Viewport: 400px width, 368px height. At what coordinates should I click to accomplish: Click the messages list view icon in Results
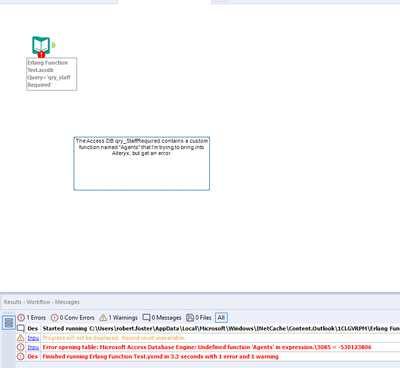coord(9,323)
